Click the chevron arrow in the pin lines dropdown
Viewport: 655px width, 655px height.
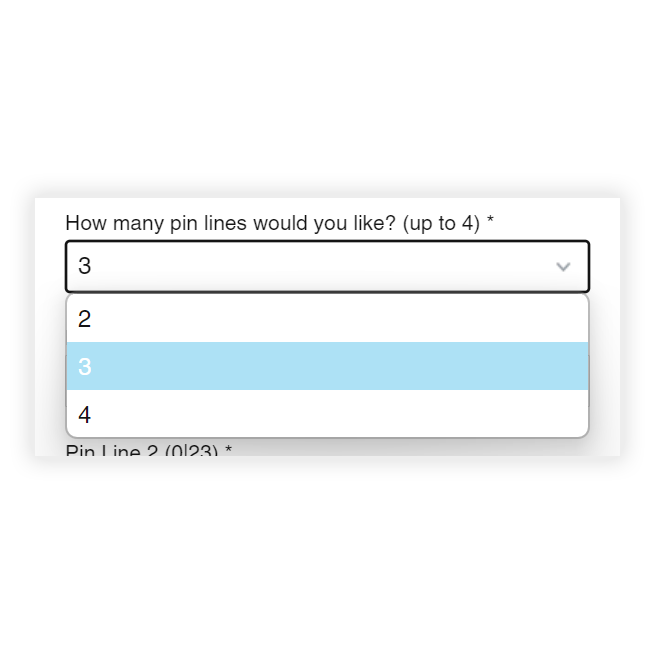click(563, 267)
